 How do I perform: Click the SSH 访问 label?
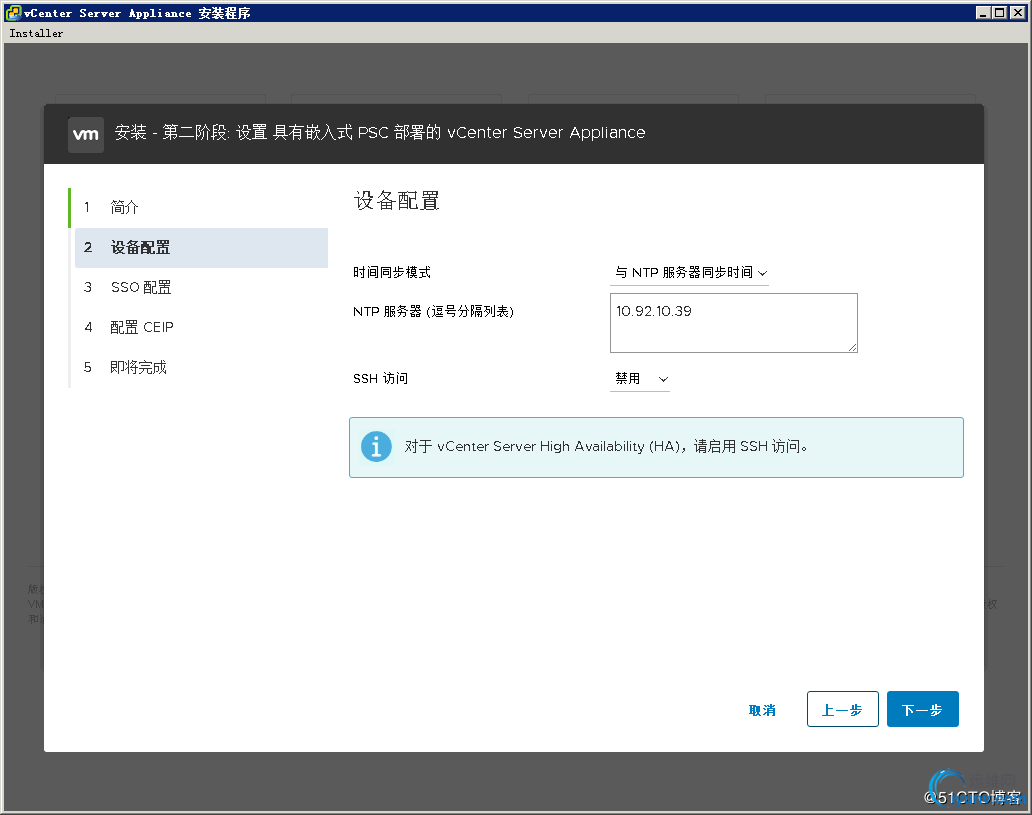tap(380, 379)
